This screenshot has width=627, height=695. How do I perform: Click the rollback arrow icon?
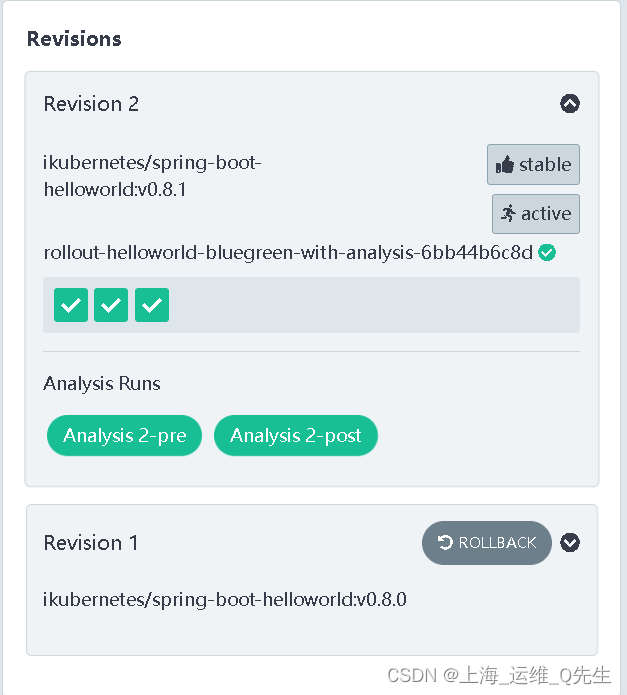pyautogui.click(x=445, y=542)
